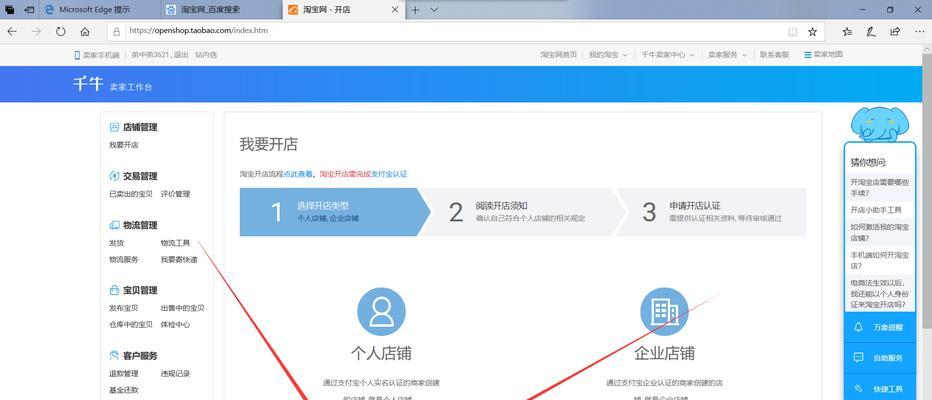The width and height of the screenshot is (932, 400).
Task: Close the 淘宝网 - 开店 tab
Action: click(x=395, y=10)
